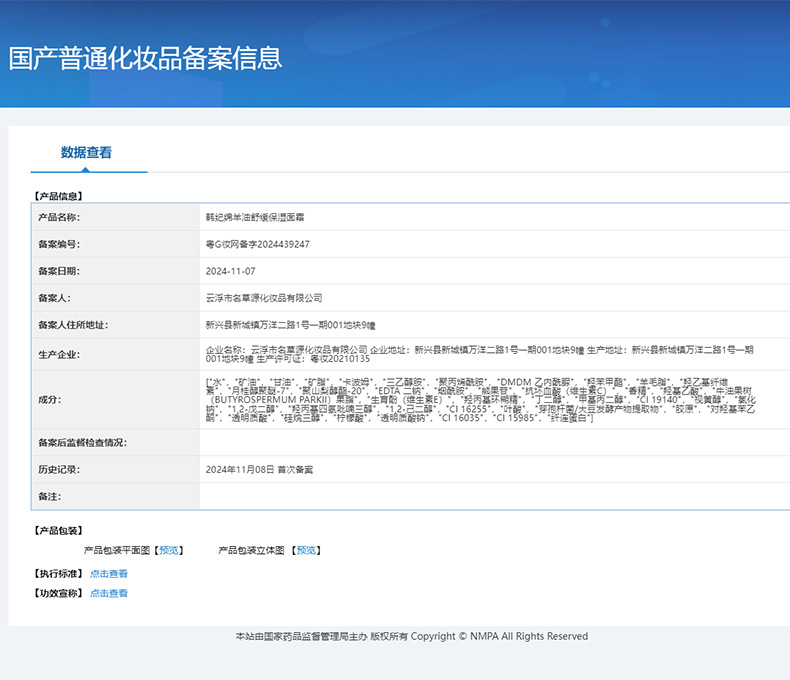Click the 成分 ingredient list text
Screen dimensions: 790x680
click(x=481, y=400)
